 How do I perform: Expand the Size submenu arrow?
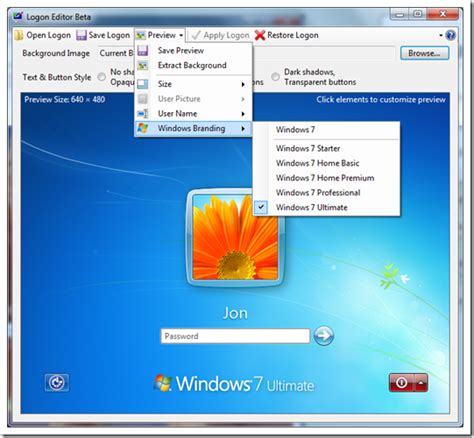coord(243,84)
